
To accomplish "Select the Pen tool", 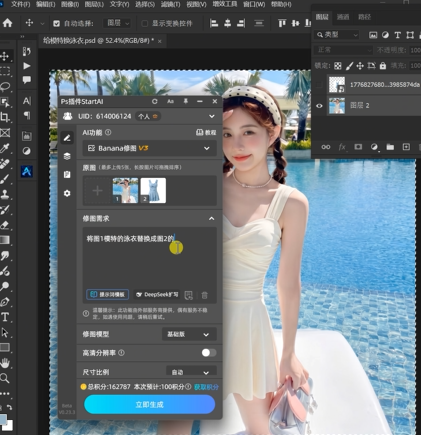I will (5, 302).
